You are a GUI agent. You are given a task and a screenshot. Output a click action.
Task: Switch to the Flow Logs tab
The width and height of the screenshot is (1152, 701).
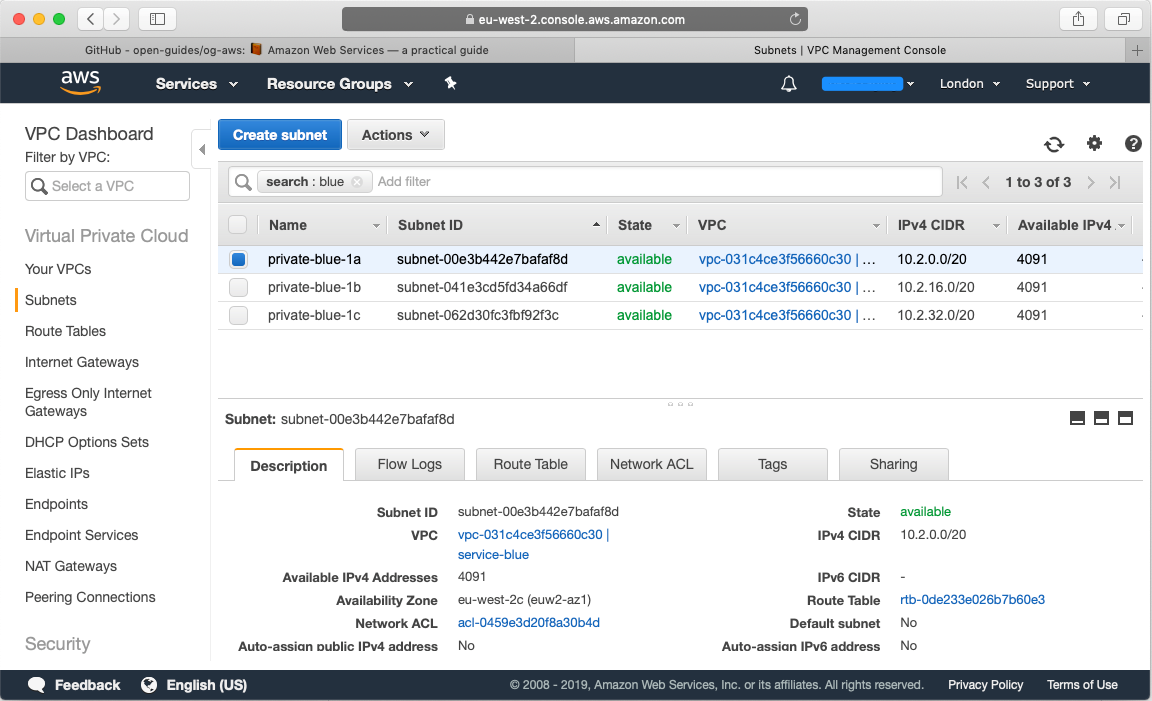[409, 464]
